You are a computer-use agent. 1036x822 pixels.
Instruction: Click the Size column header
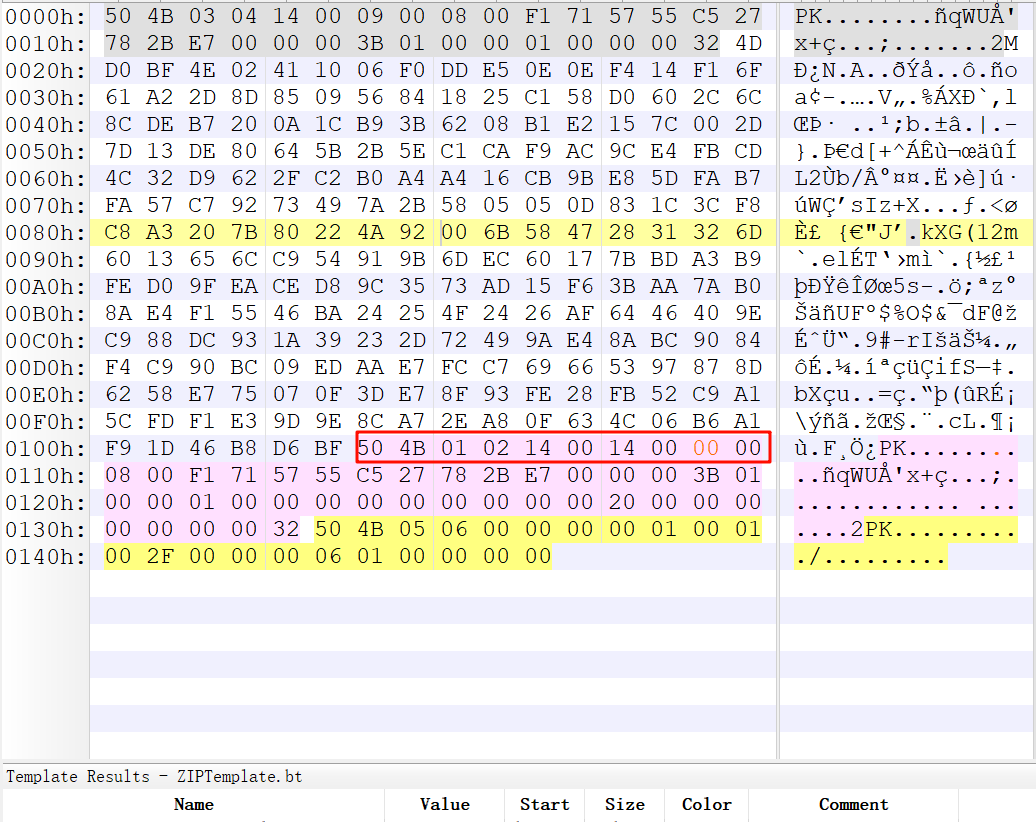625,804
